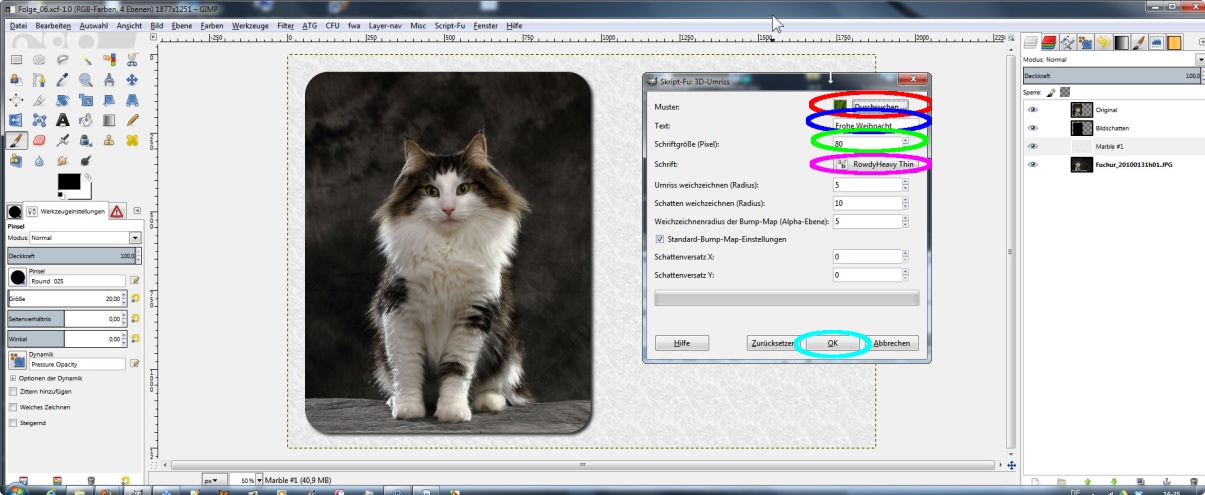Hide the Original layer via eye icon
Viewport: 1205px width, 495px height.
click(x=1033, y=110)
